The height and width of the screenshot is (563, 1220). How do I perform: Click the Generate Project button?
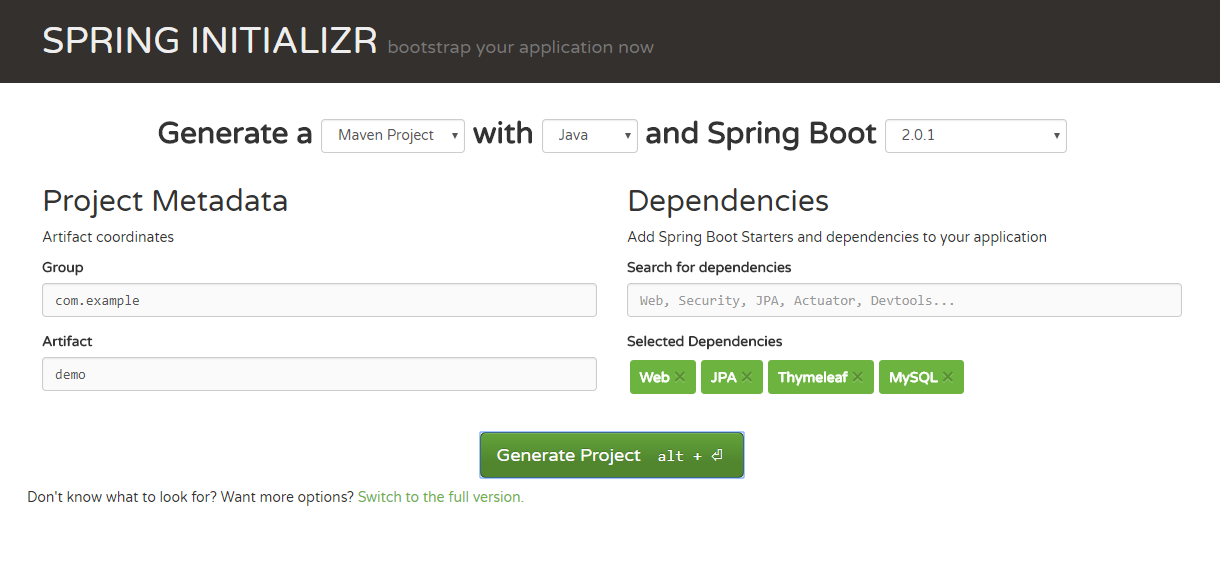[x=612, y=455]
